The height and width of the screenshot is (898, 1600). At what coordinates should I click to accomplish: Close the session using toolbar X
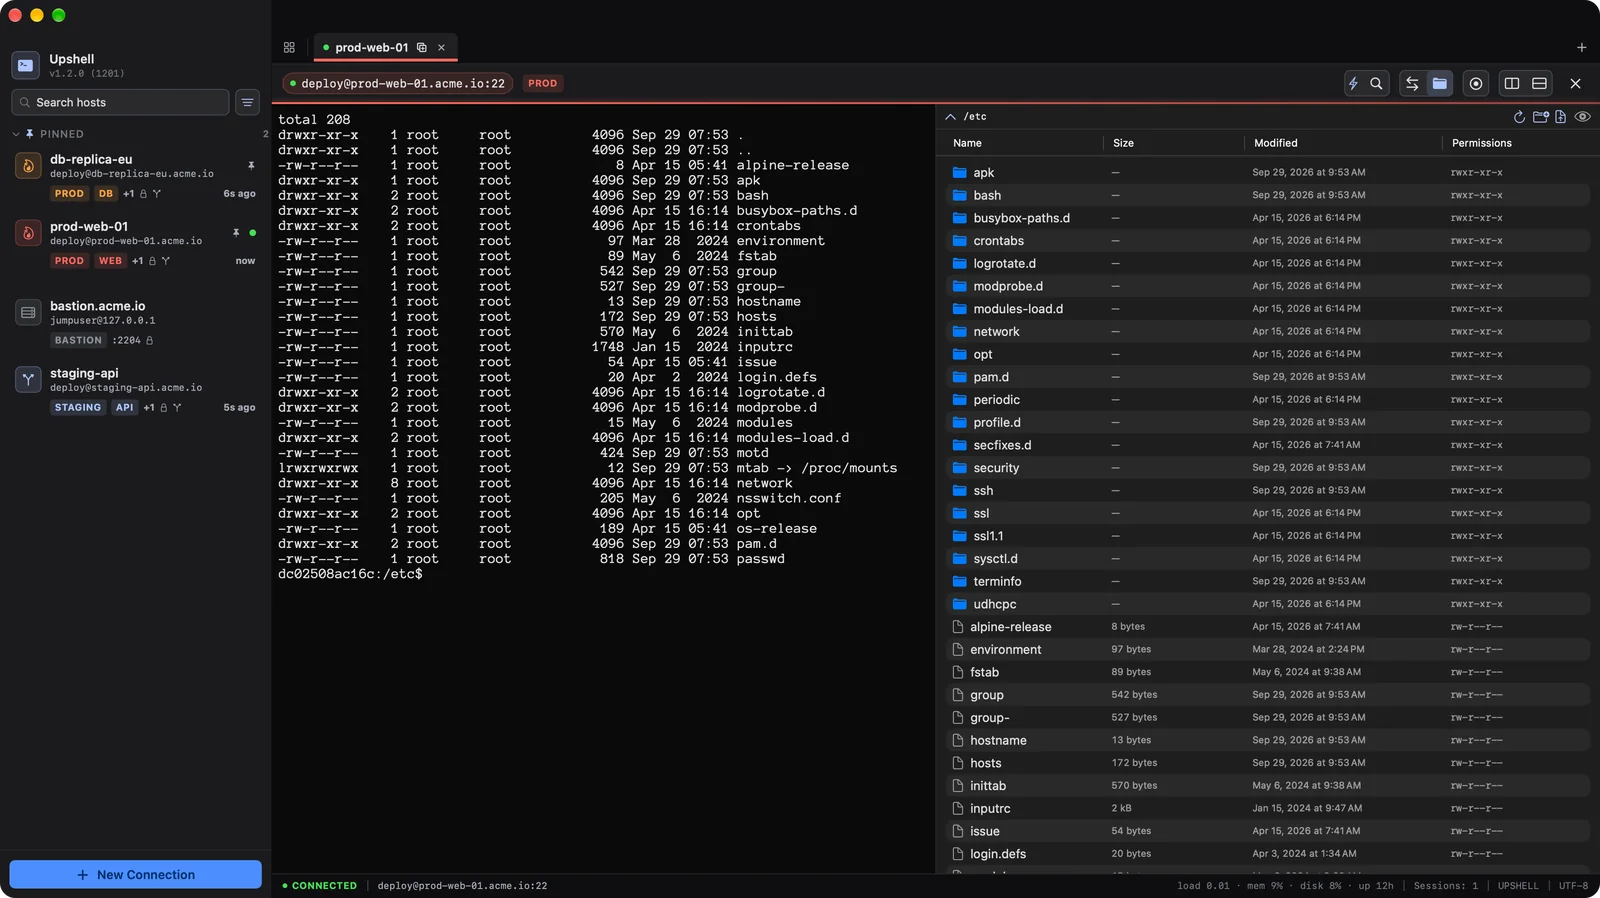[1575, 84]
